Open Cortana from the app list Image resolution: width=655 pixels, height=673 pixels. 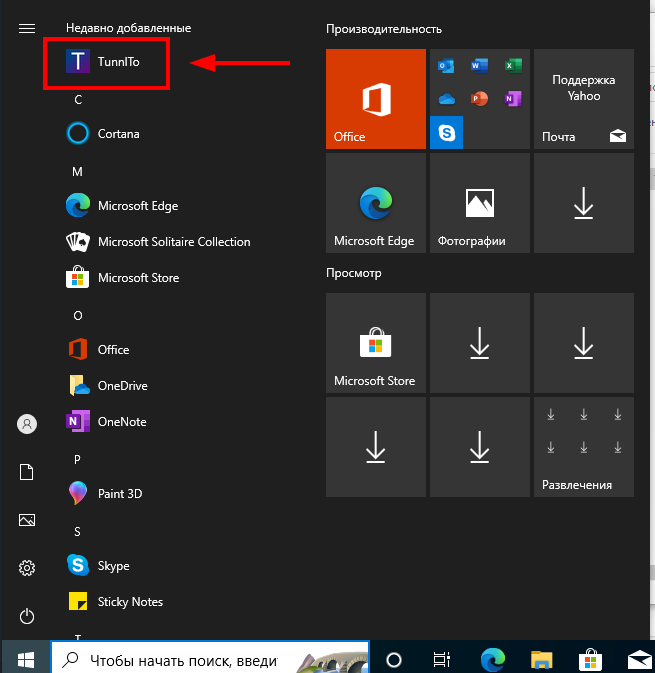click(118, 134)
